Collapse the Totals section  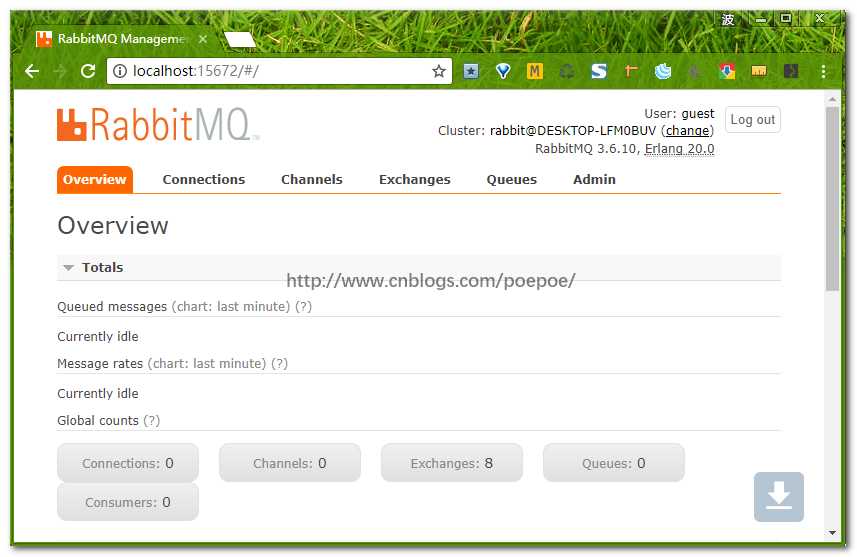pyautogui.click(x=419, y=267)
